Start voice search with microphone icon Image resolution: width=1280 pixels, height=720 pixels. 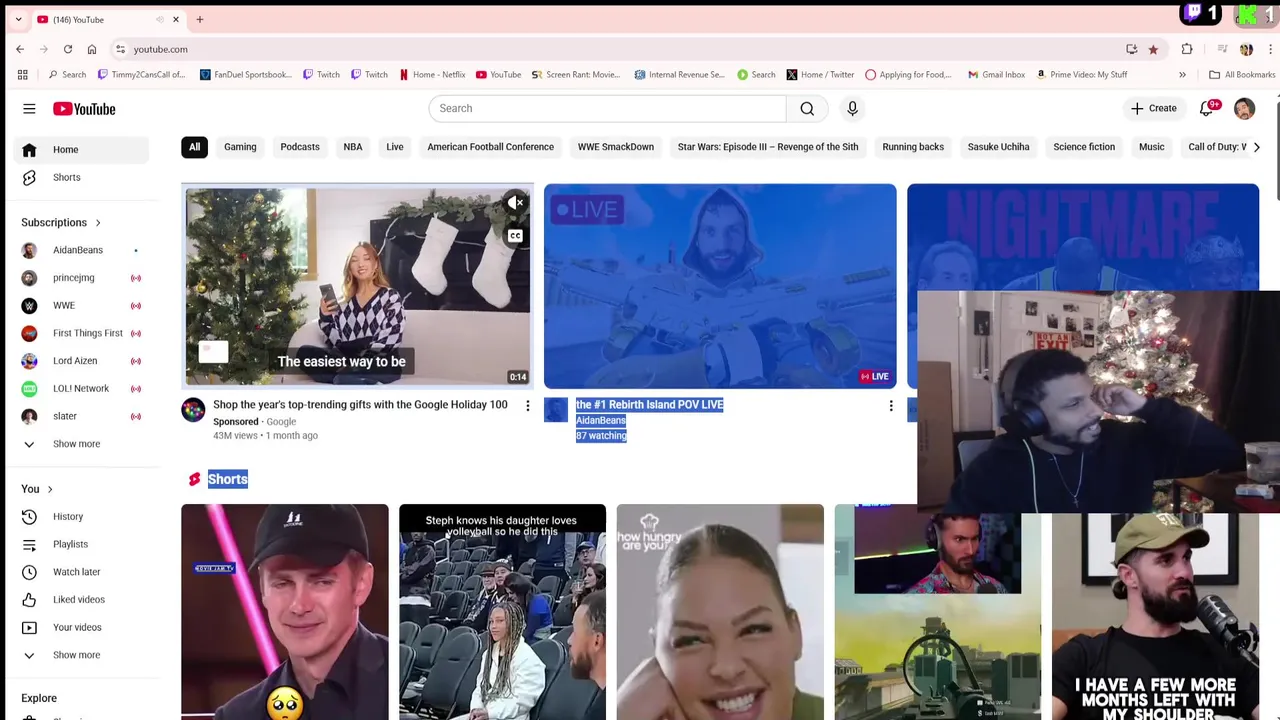852,108
